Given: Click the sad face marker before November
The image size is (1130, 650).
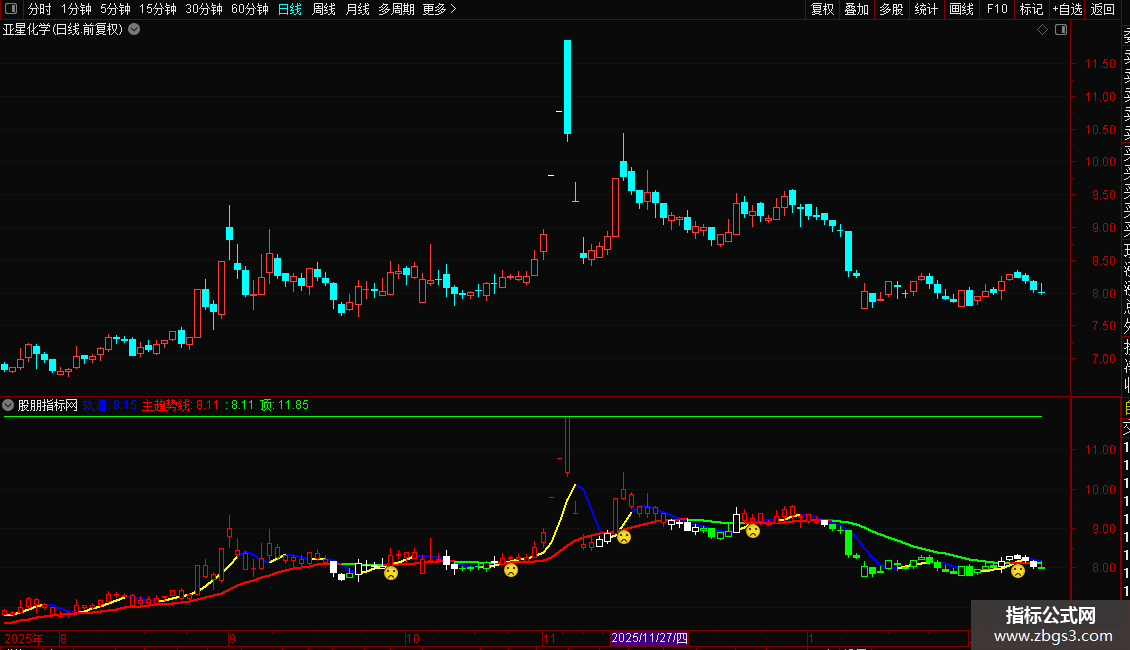Looking at the screenshot, I should (x=511, y=570).
